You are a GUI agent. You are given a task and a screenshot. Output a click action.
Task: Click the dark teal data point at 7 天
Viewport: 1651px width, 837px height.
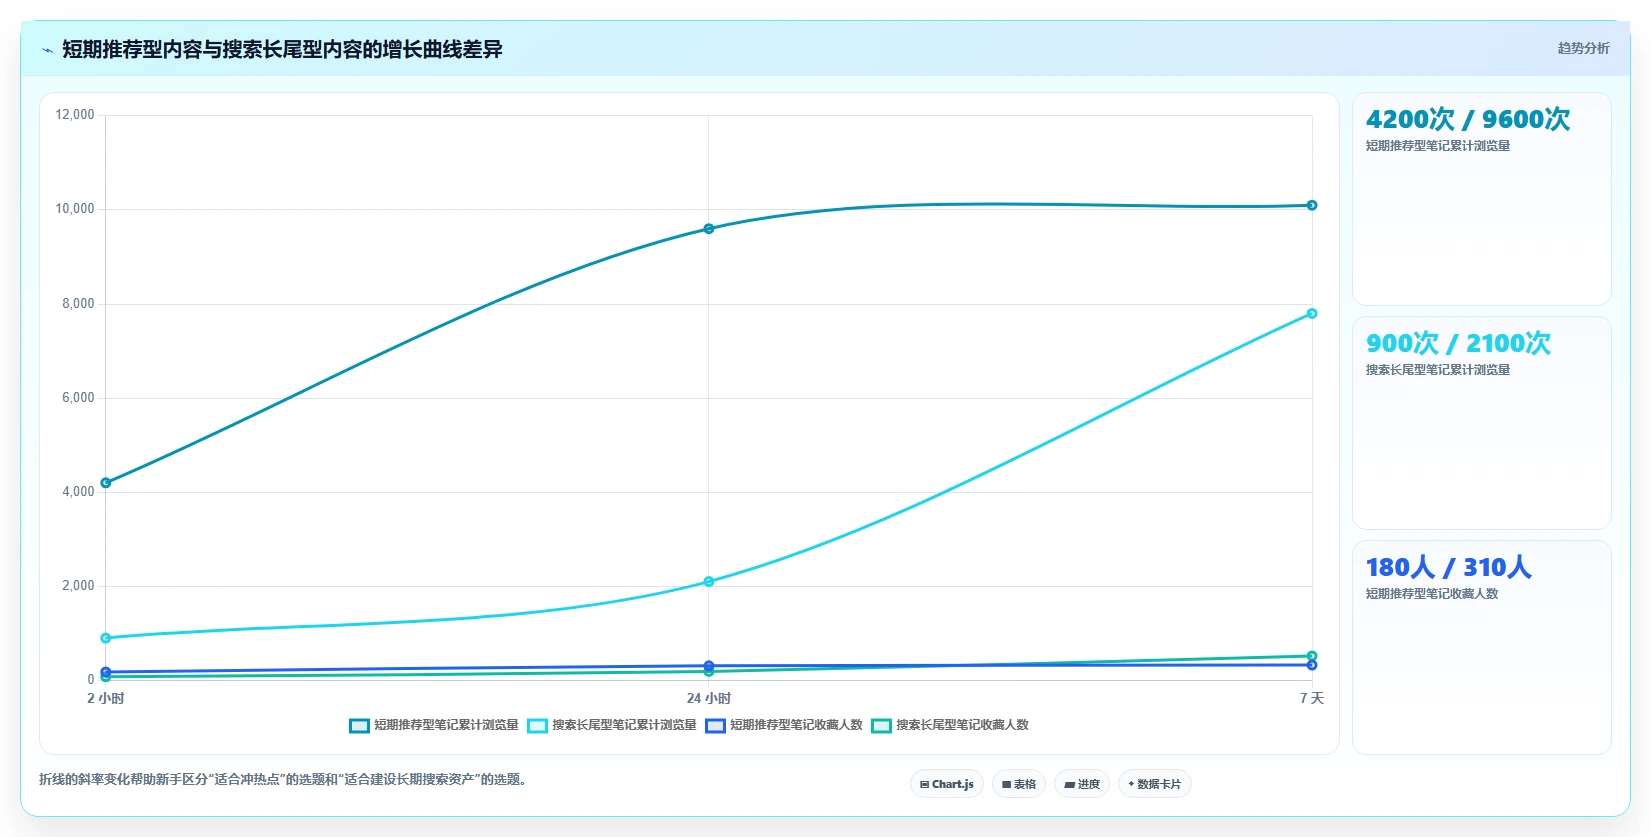coord(1312,205)
